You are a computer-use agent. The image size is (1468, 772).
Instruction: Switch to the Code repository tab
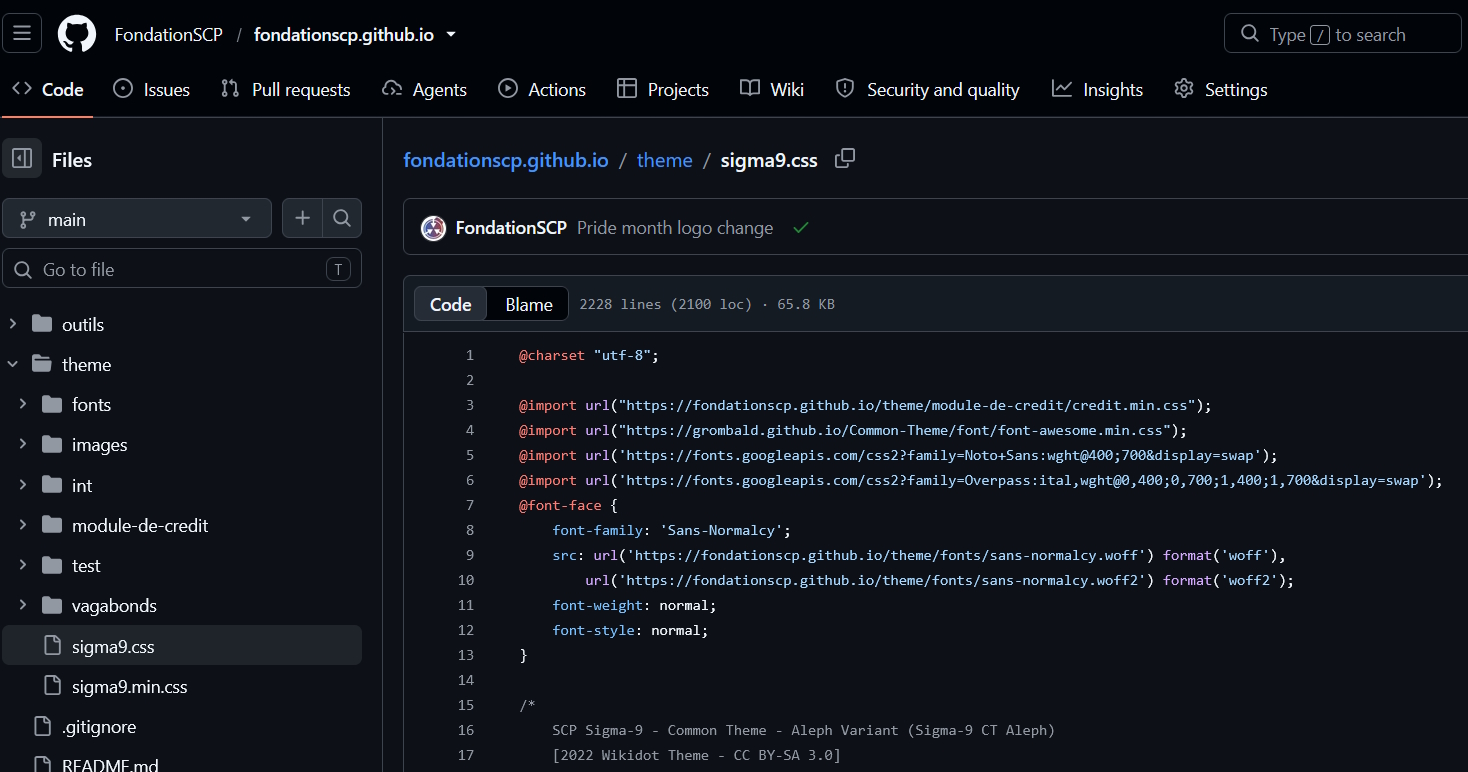click(x=47, y=89)
